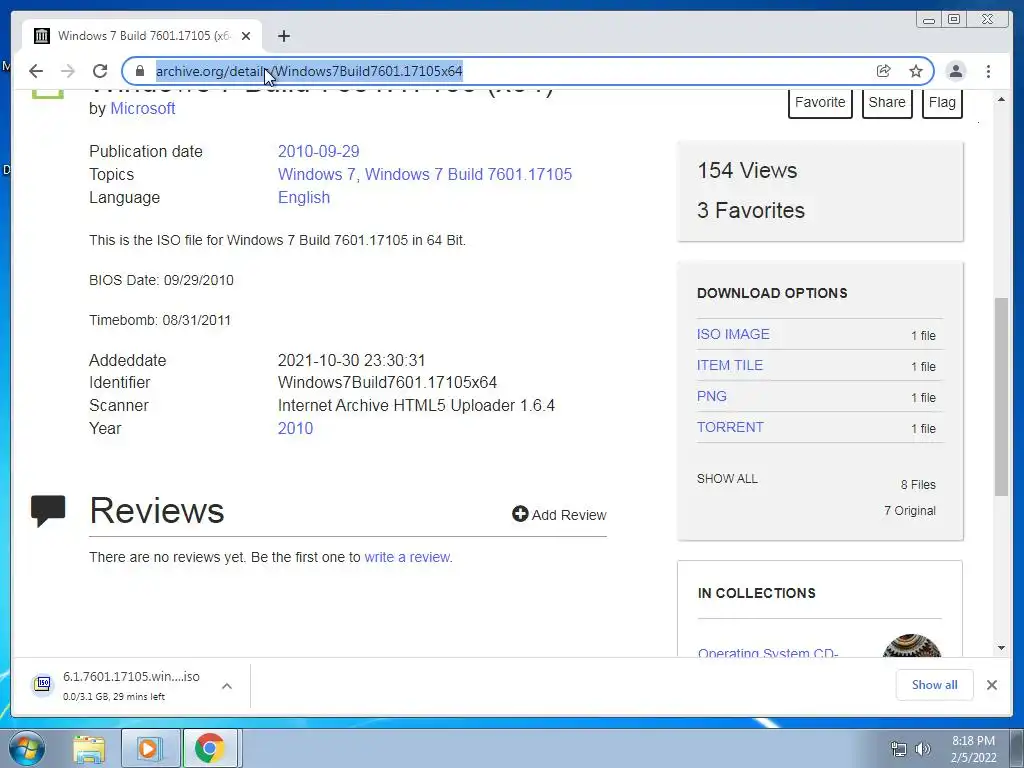Open the network tray icon
The width and height of the screenshot is (1024, 768).
899,750
